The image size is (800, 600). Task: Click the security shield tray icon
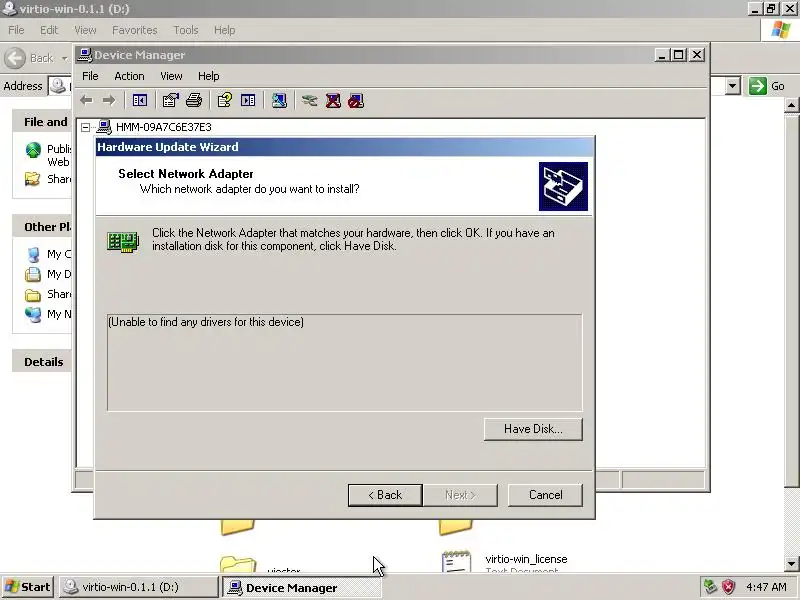click(x=728, y=587)
